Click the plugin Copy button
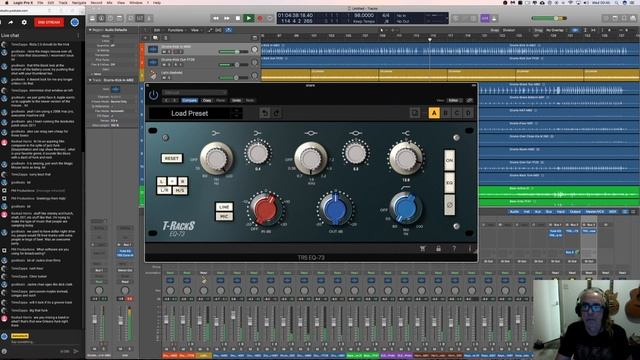640x360 pixels. click(207, 100)
